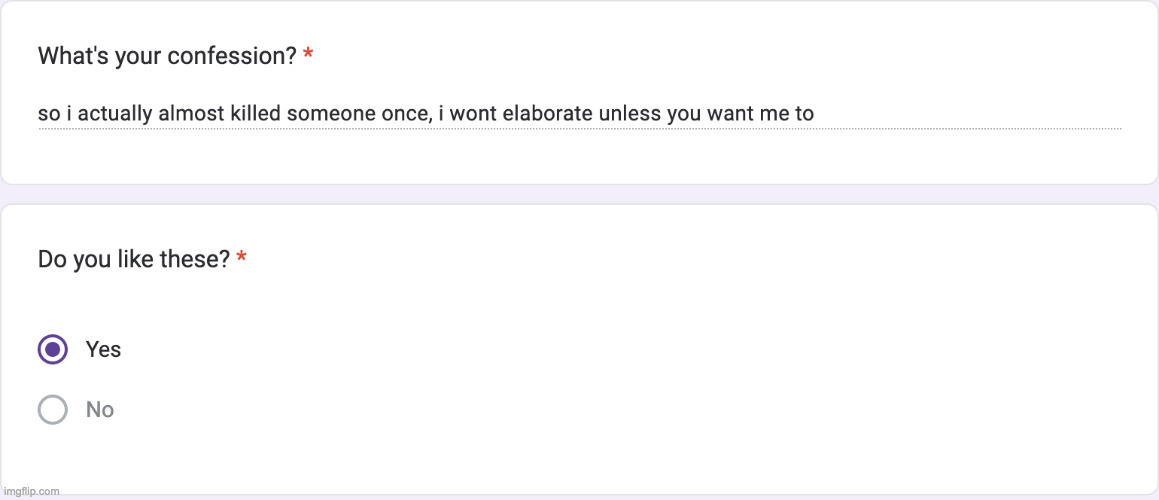This screenshot has width=1159, height=500.
Task: Click the "No" option text label
Action: point(100,409)
